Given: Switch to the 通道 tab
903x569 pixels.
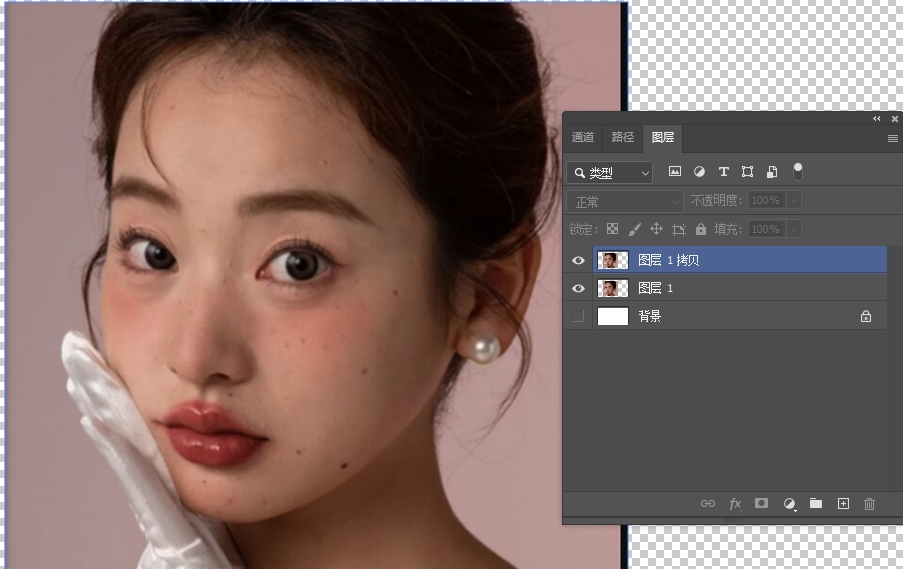Looking at the screenshot, I should (582, 137).
